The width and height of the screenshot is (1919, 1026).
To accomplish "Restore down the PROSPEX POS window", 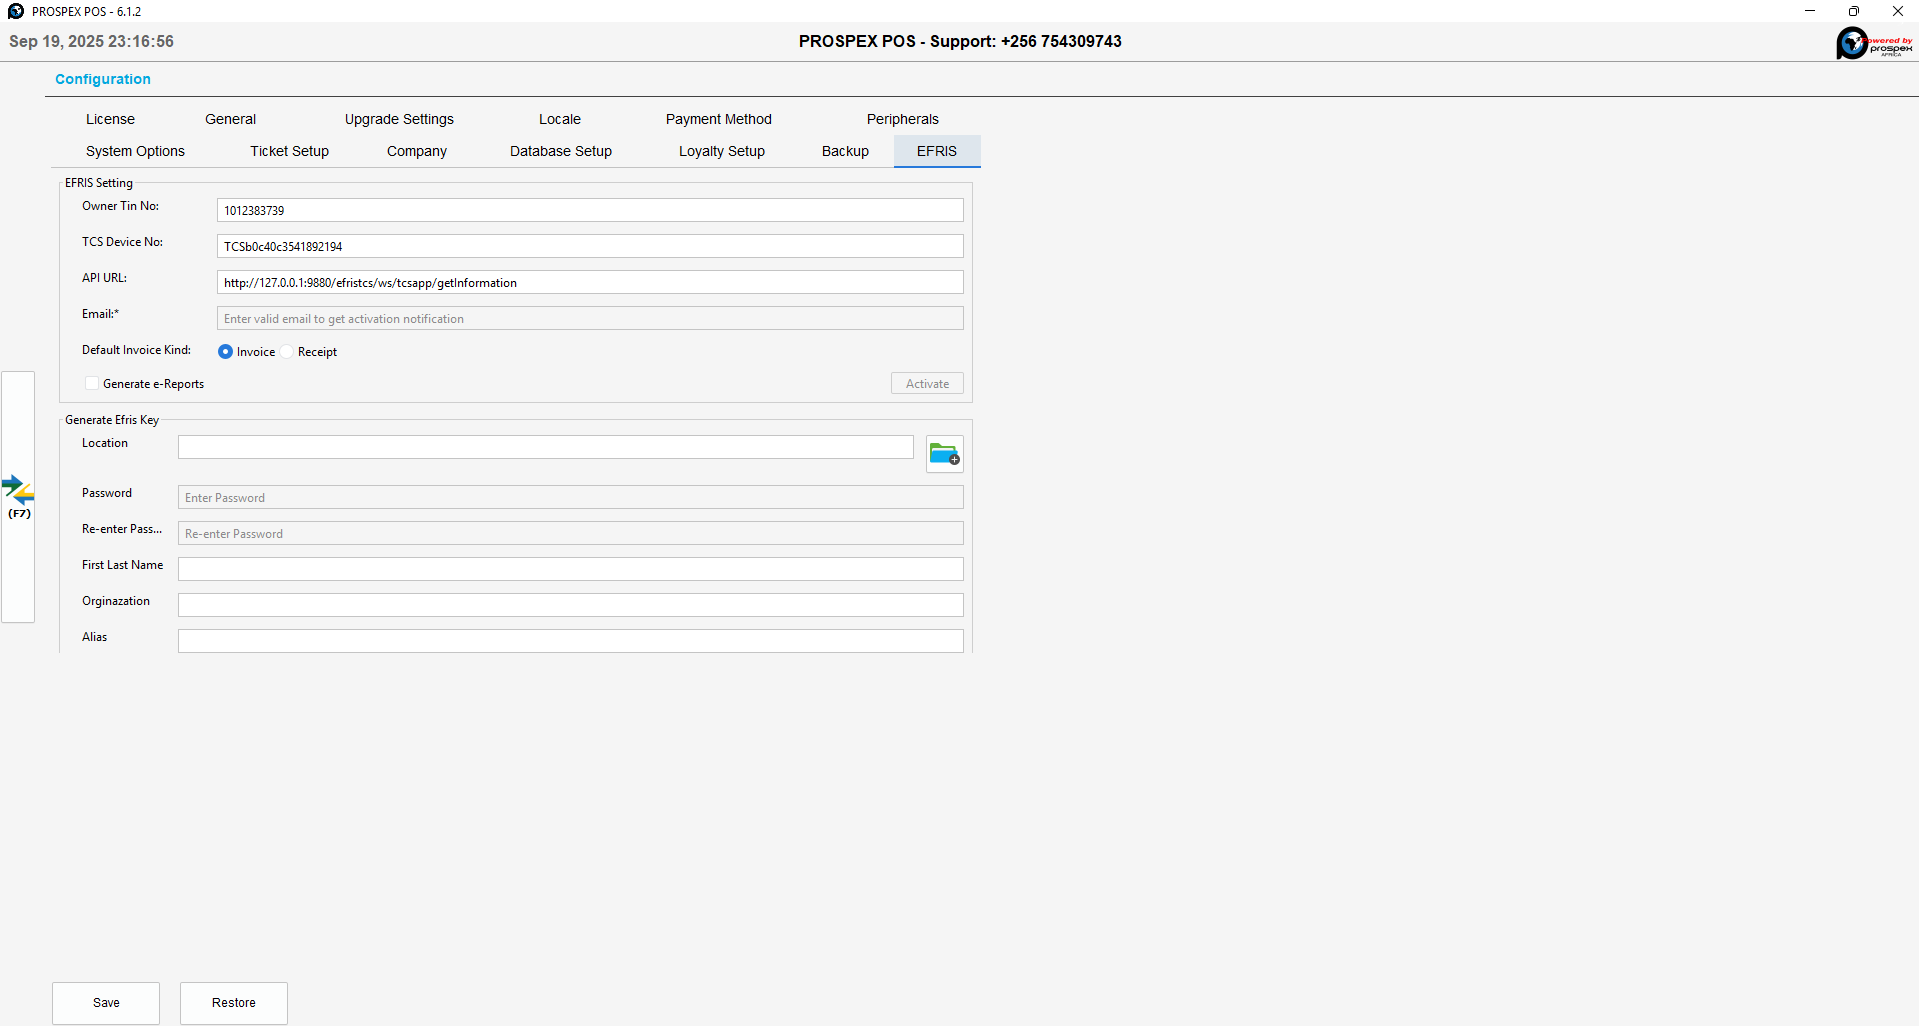I will pyautogui.click(x=1854, y=11).
